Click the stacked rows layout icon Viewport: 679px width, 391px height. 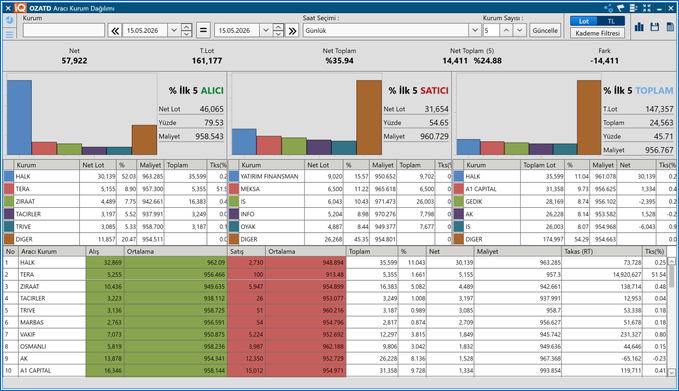coord(634,8)
